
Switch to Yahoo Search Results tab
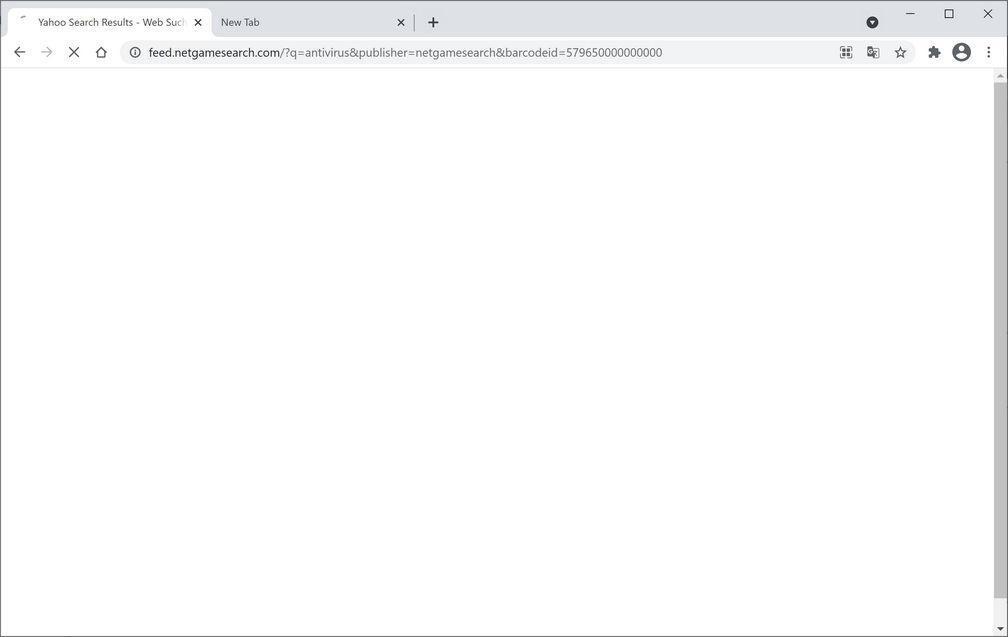[110, 22]
